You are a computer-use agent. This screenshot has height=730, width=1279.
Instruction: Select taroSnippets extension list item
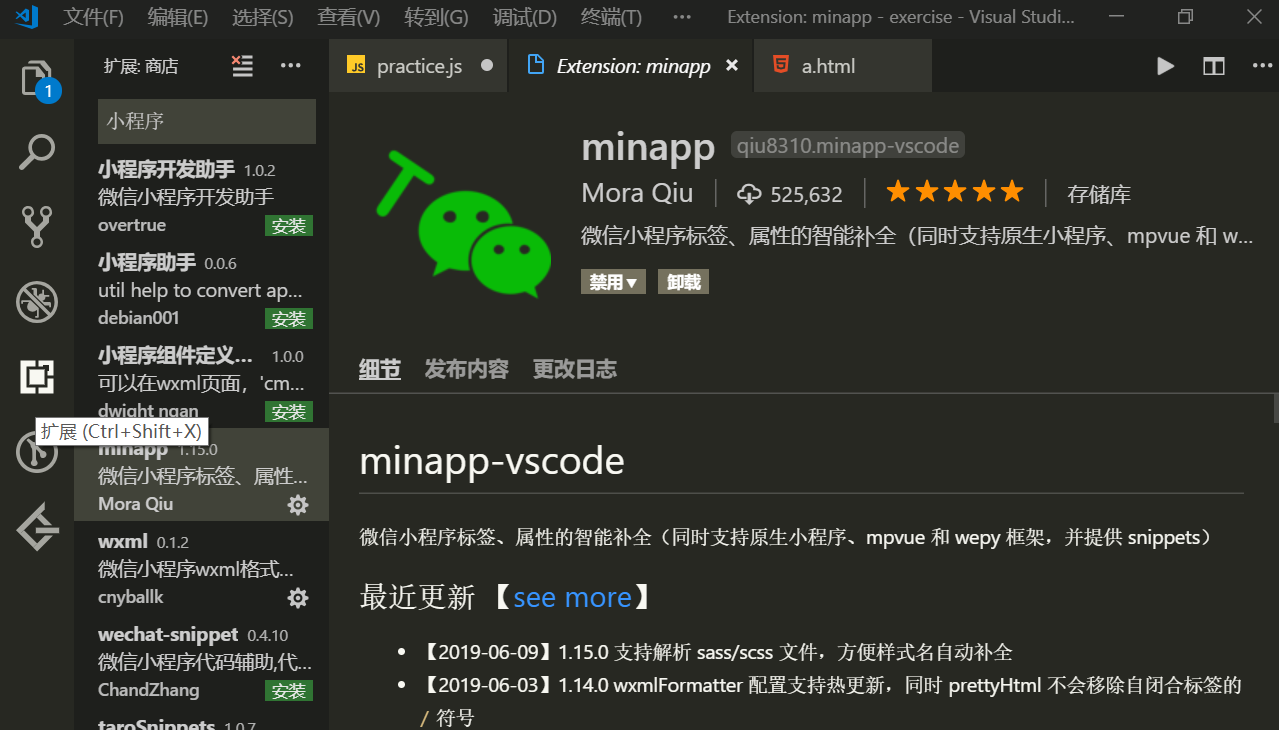pos(201,720)
